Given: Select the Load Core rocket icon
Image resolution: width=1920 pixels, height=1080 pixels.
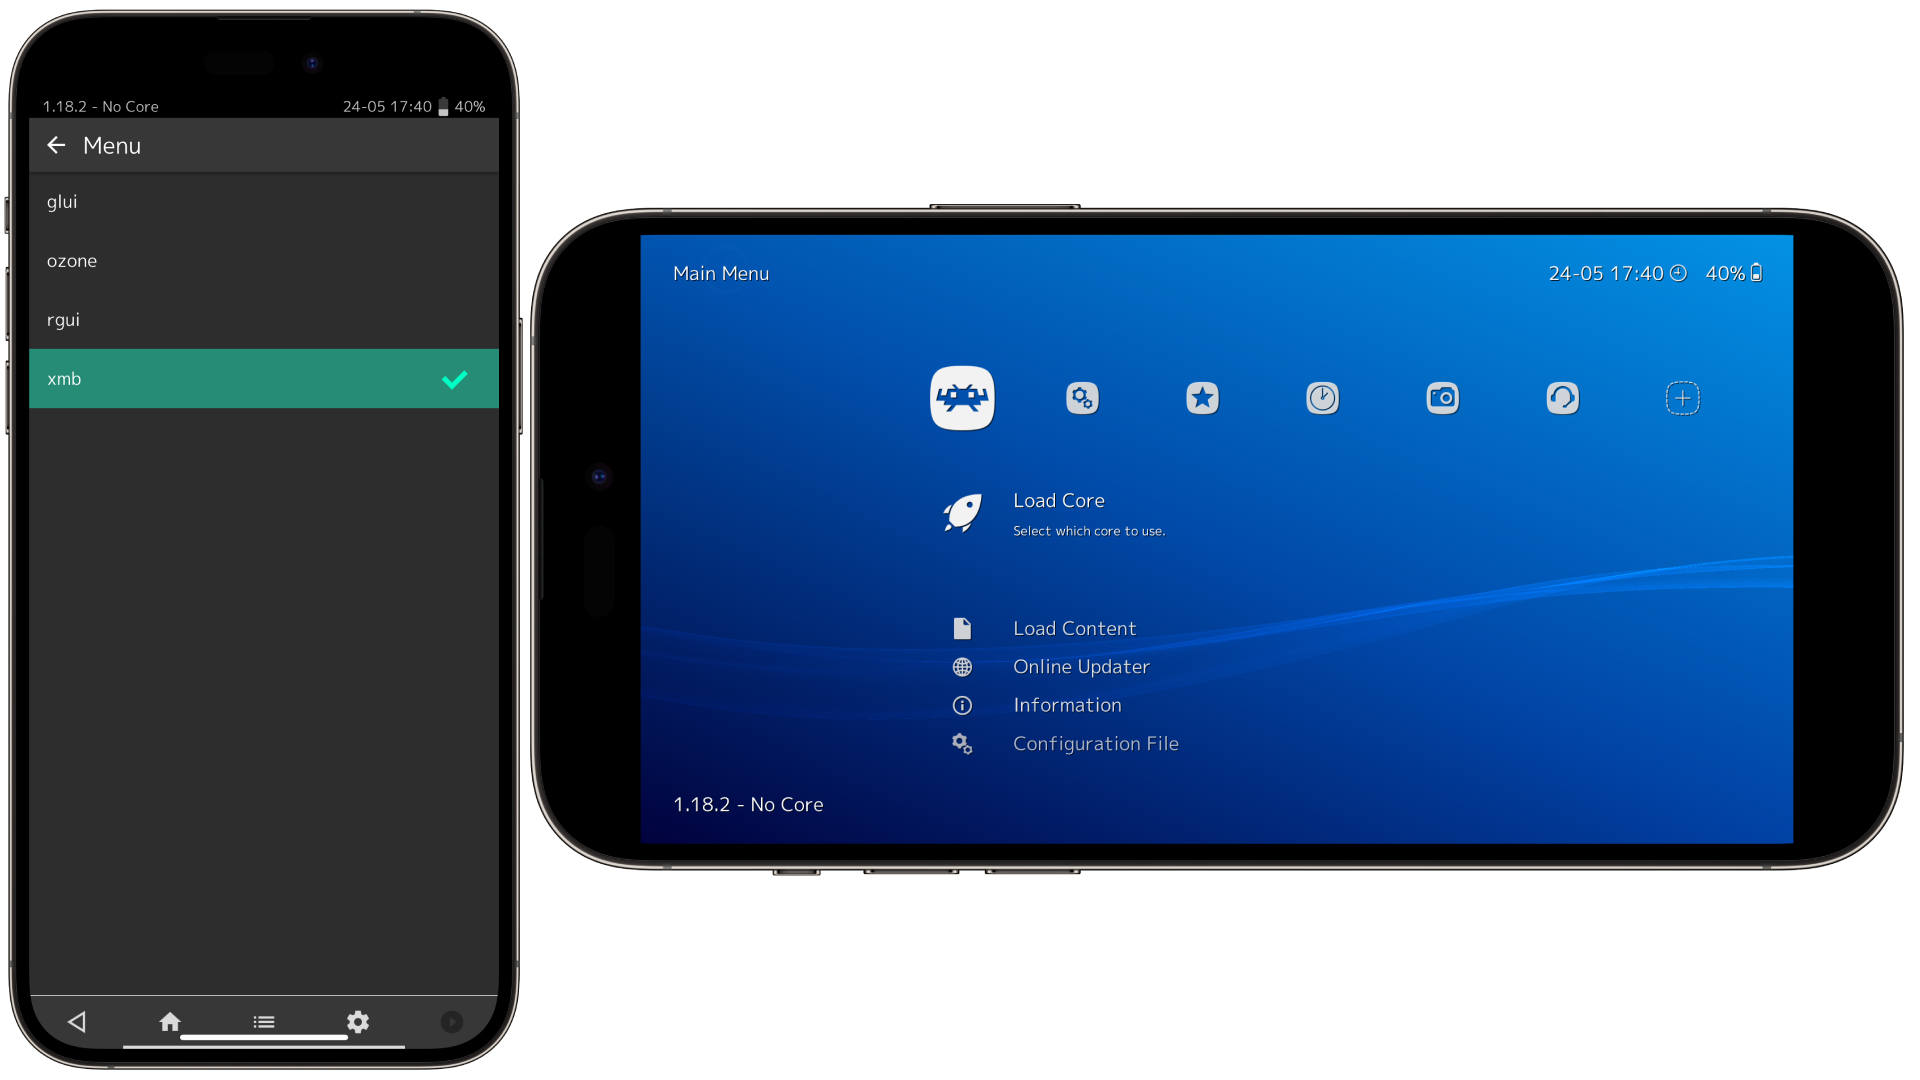Looking at the screenshot, I should tap(961, 512).
